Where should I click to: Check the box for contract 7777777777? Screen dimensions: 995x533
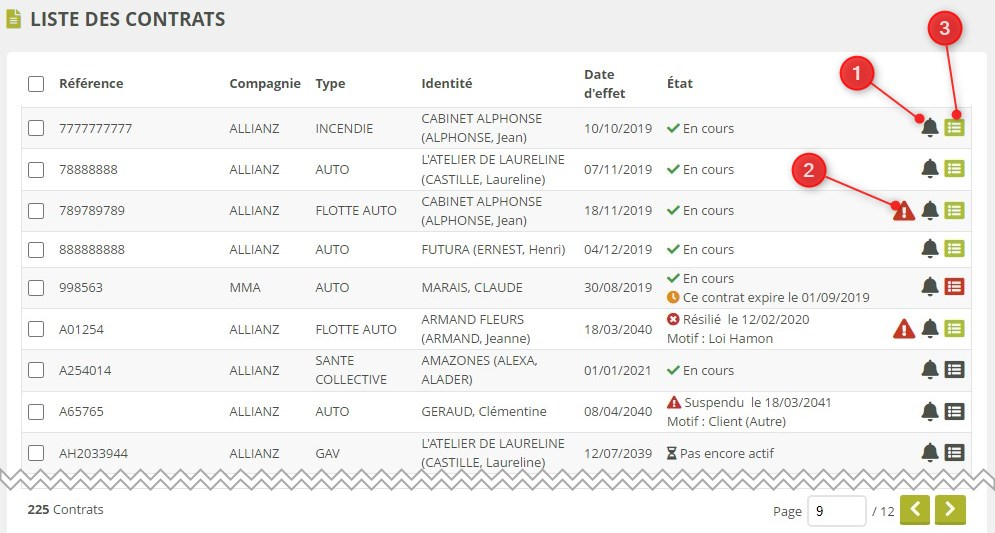click(x=36, y=128)
